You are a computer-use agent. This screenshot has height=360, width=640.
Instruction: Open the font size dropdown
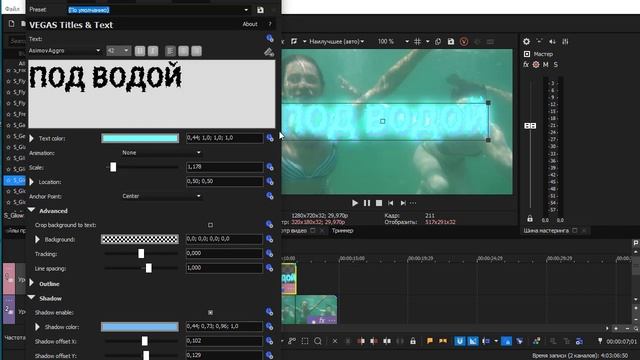coord(118,51)
